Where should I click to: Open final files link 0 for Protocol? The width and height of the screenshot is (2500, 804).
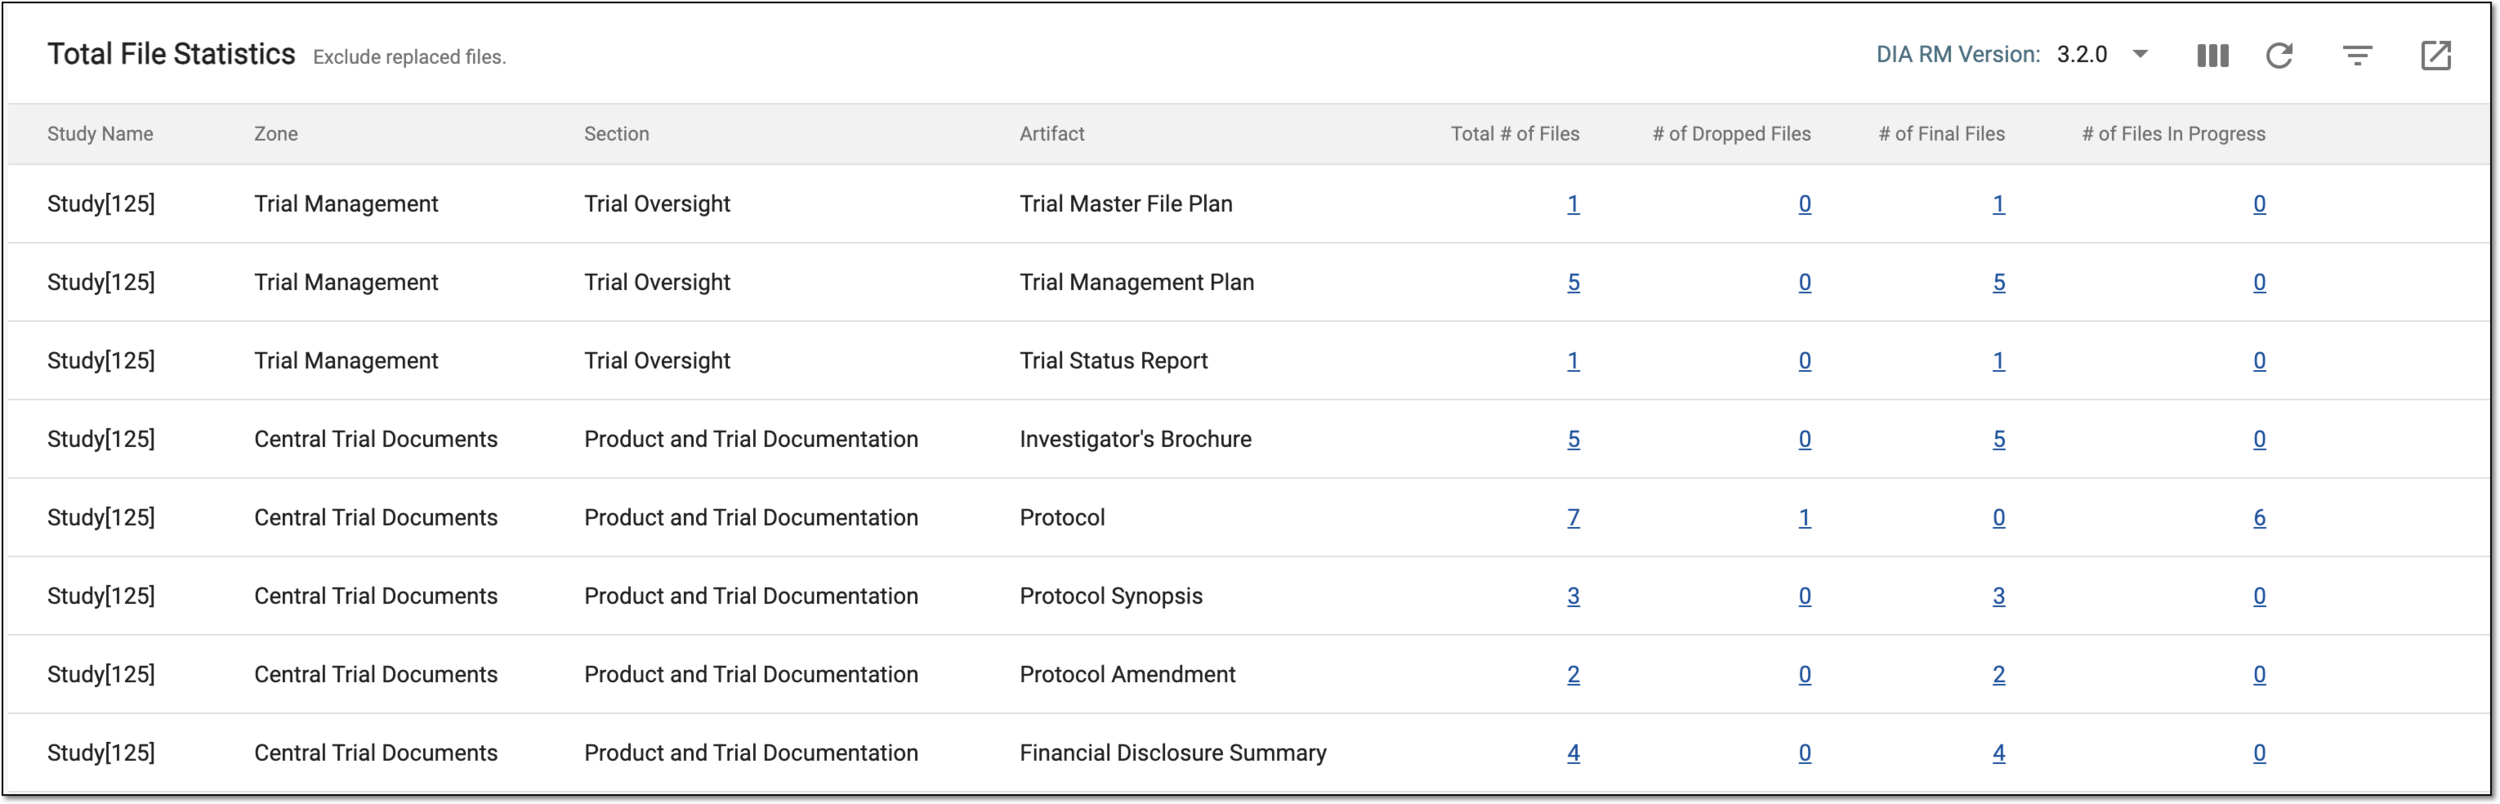tap(1998, 518)
